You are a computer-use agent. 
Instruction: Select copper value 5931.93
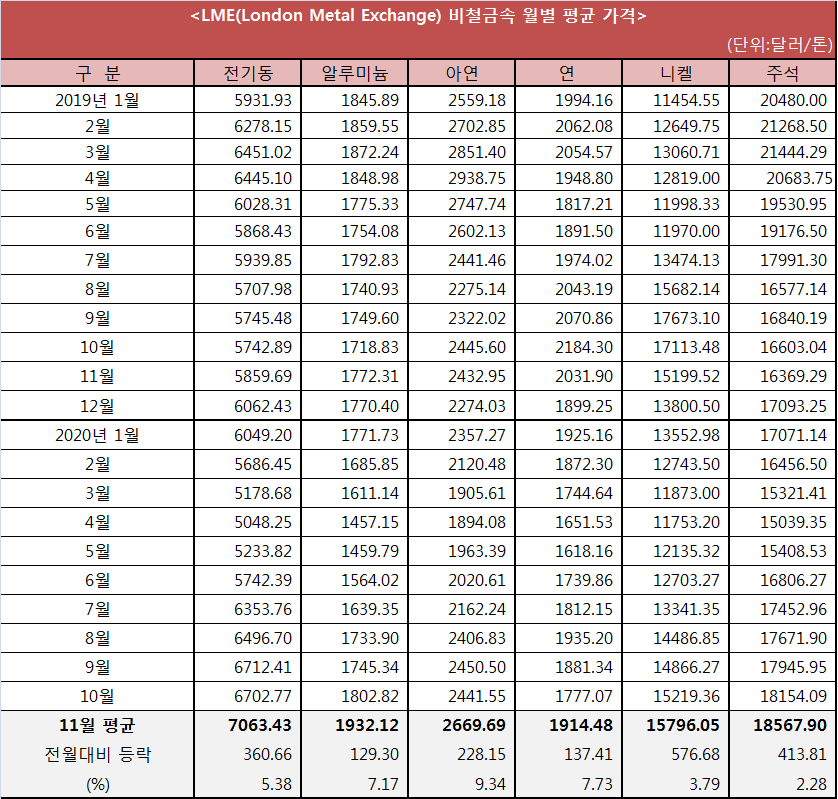tap(263, 100)
